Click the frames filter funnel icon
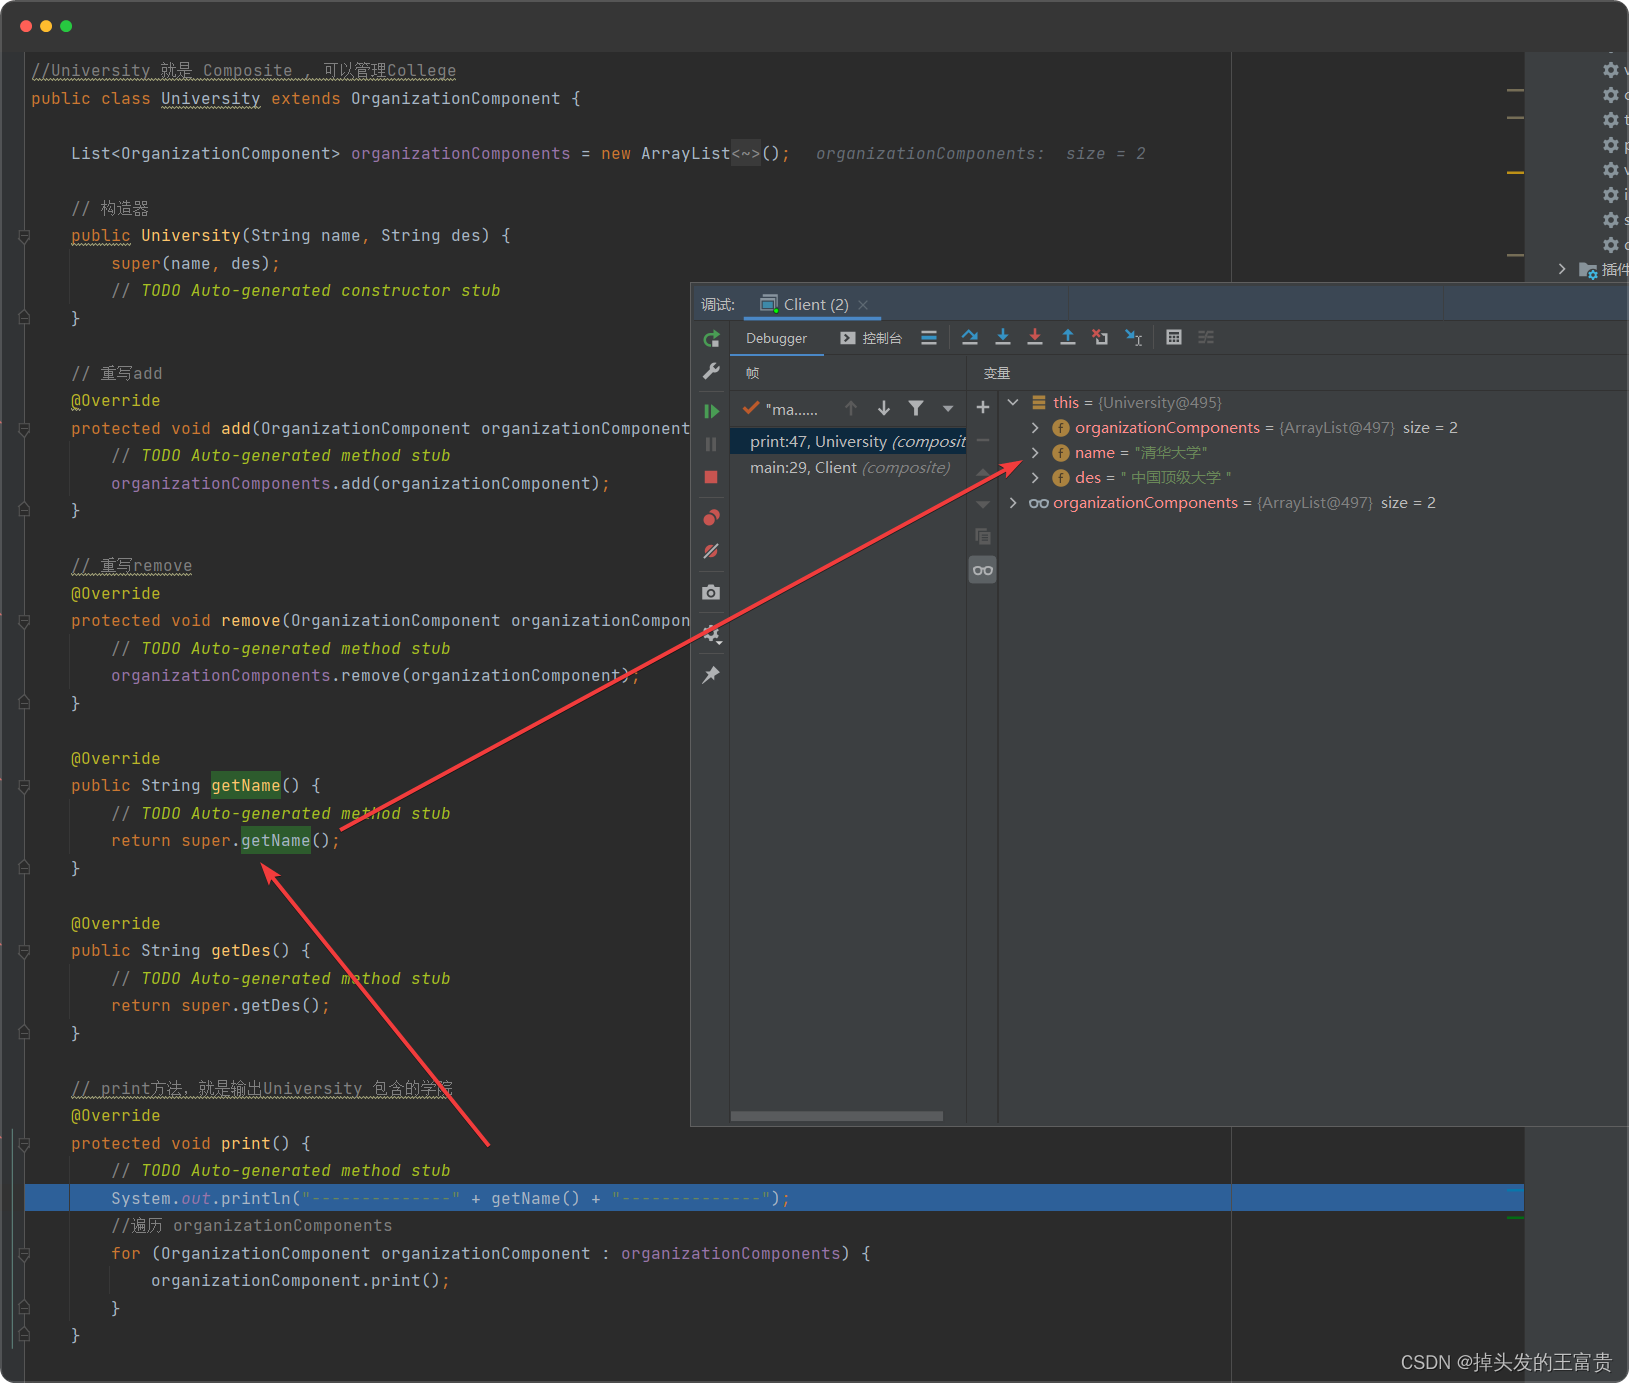The height and width of the screenshot is (1383, 1629). pos(916,408)
